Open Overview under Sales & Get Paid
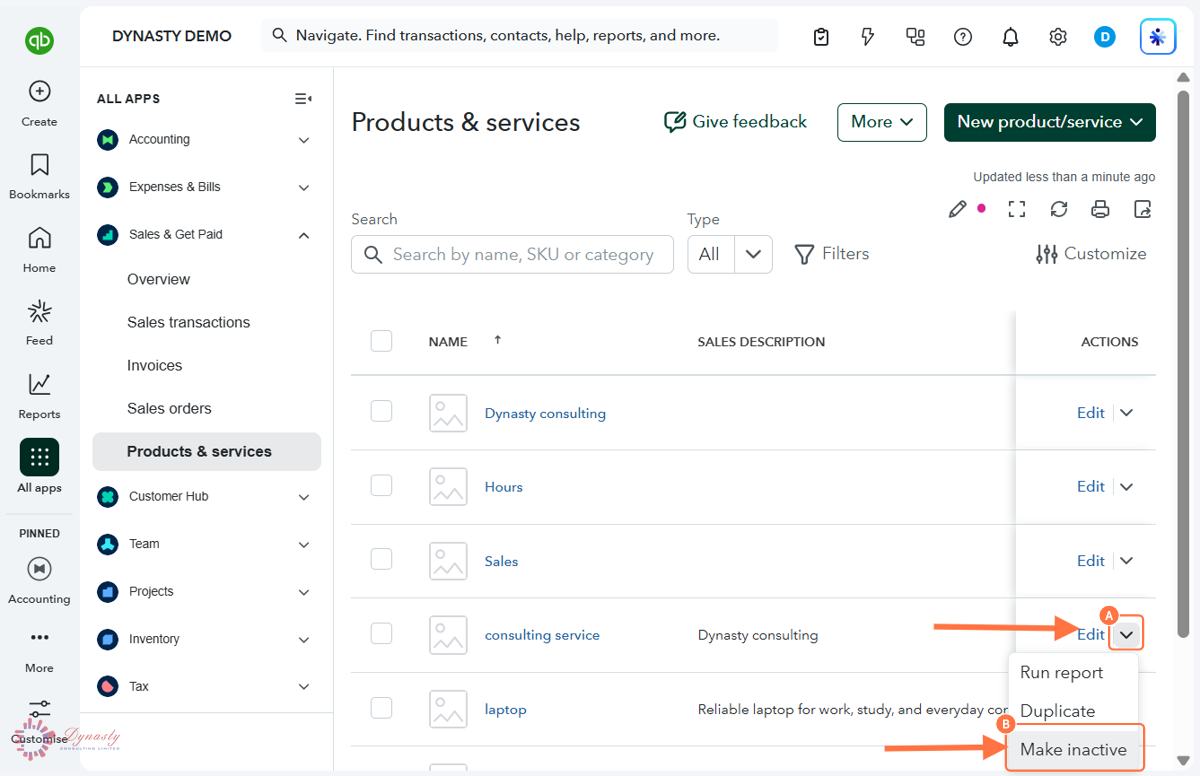This screenshot has height=776, width=1200. point(158,279)
